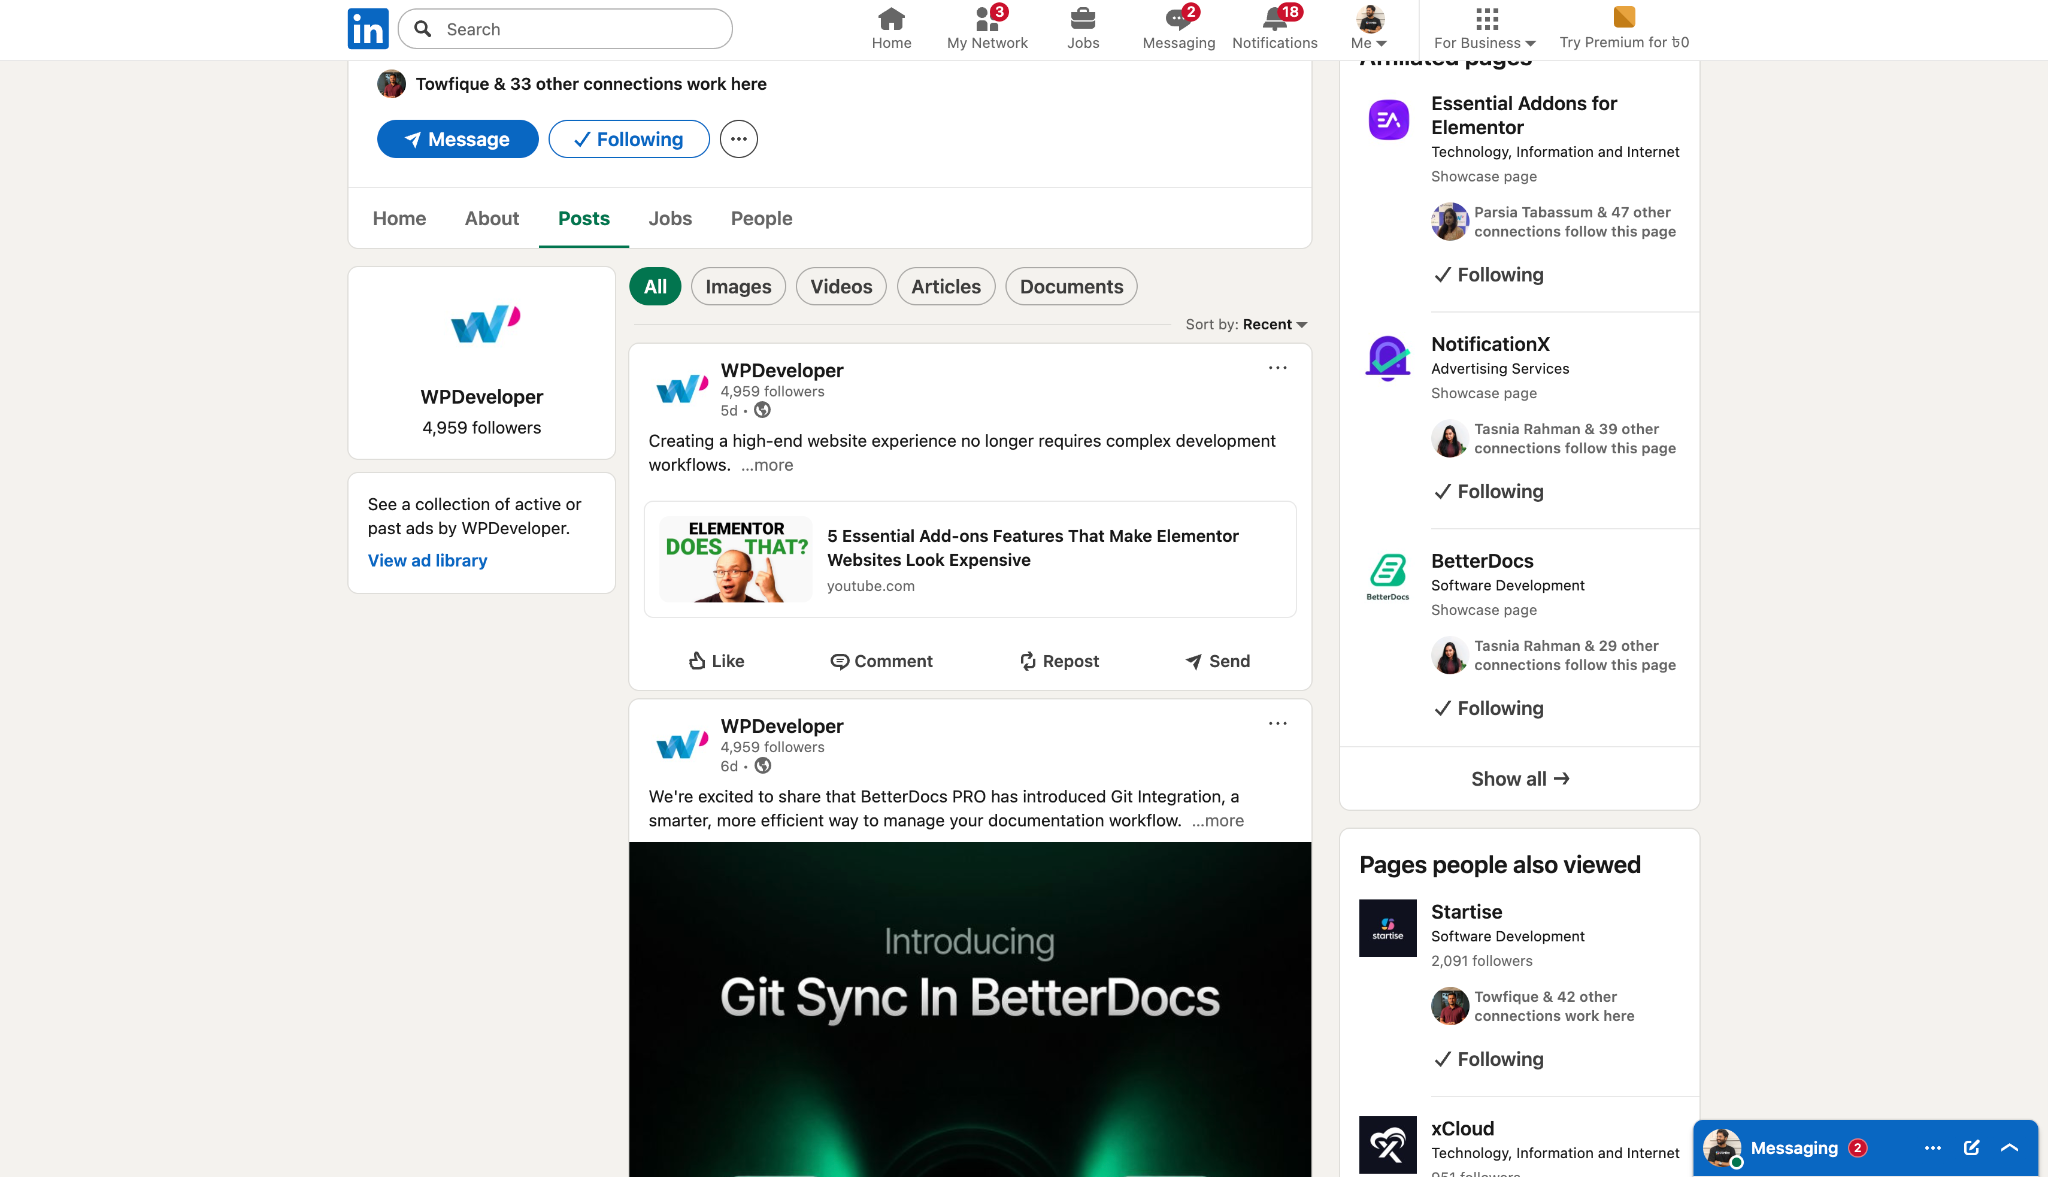Switch to the company Jobs tab
This screenshot has height=1177, width=2048.
click(x=670, y=218)
